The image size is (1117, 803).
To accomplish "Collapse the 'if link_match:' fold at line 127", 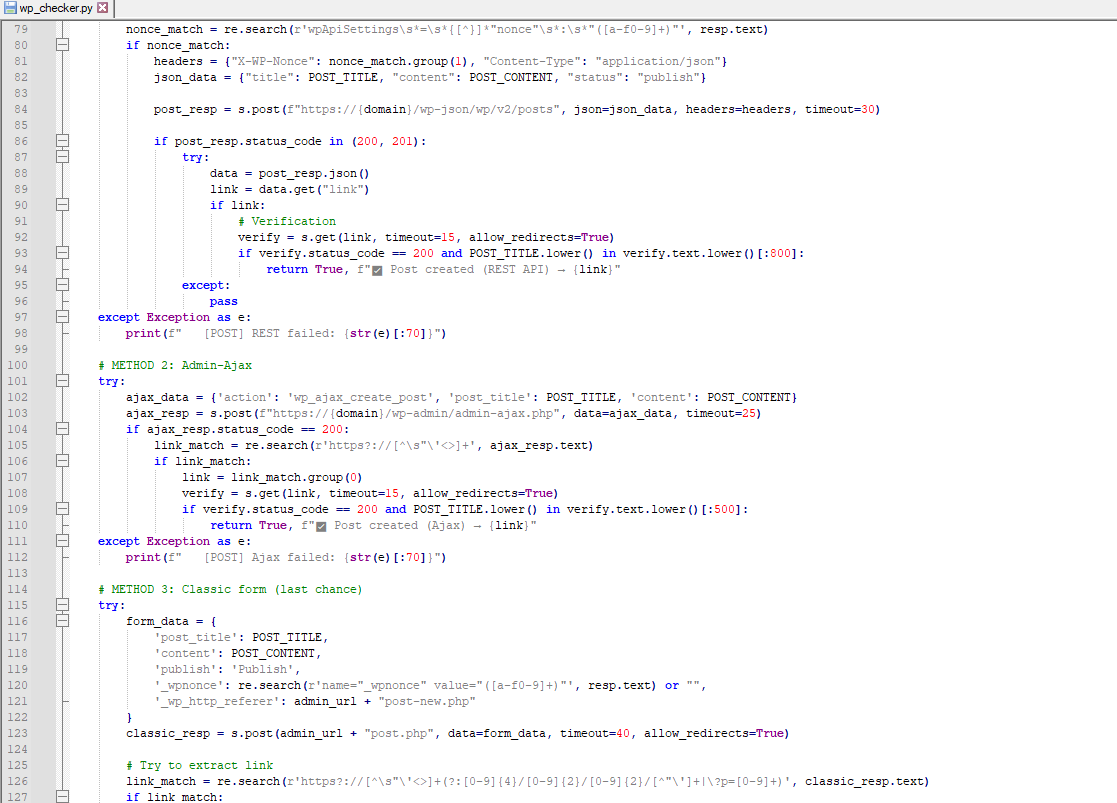I will pos(63,797).
